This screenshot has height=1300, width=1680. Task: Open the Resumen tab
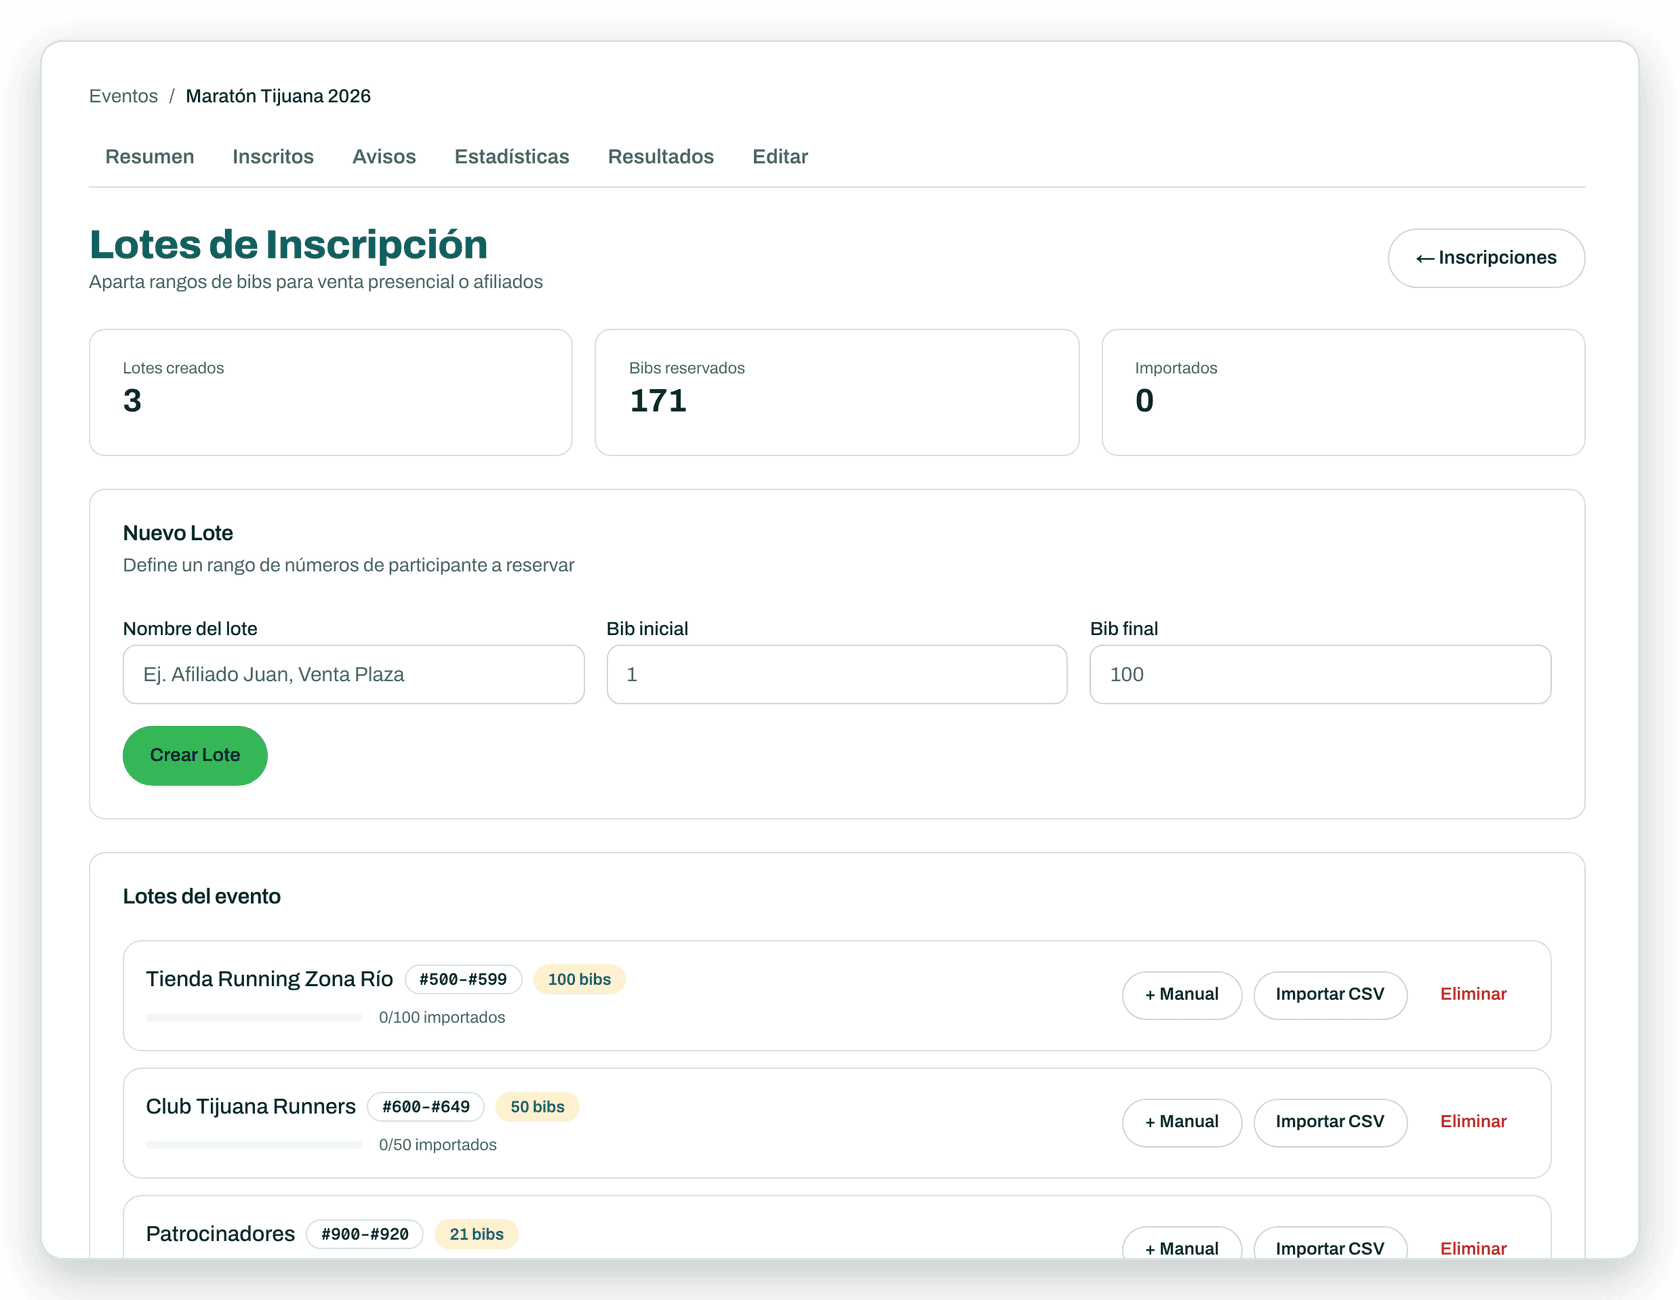pos(149,157)
